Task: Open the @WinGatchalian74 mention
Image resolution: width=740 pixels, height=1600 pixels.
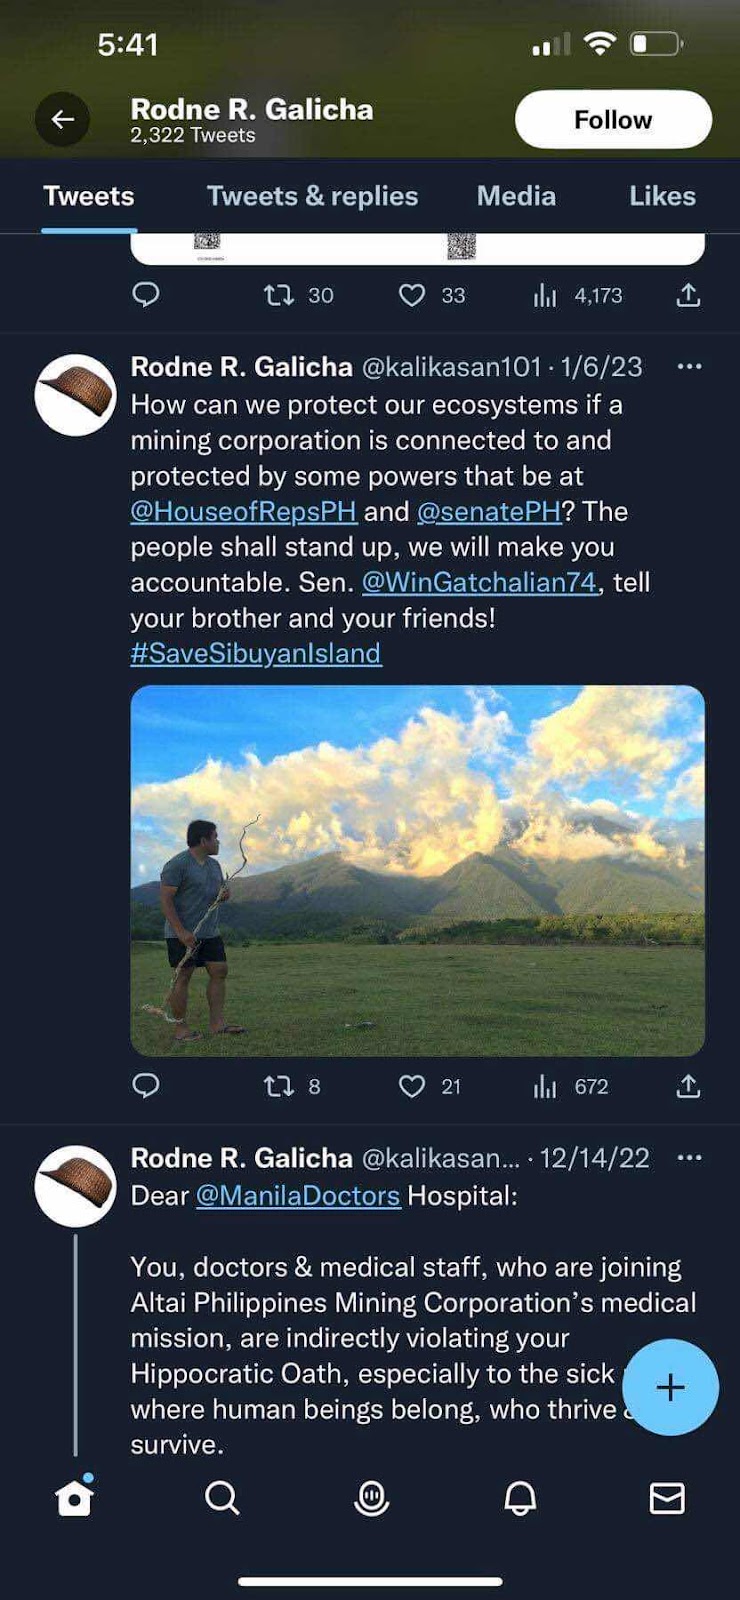Action: 479,582
